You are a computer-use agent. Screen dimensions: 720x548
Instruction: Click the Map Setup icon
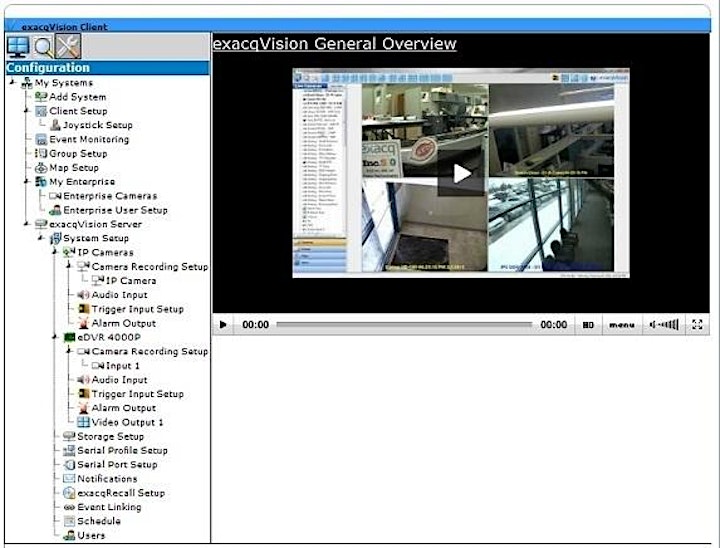pyautogui.click(x=41, y=168)
